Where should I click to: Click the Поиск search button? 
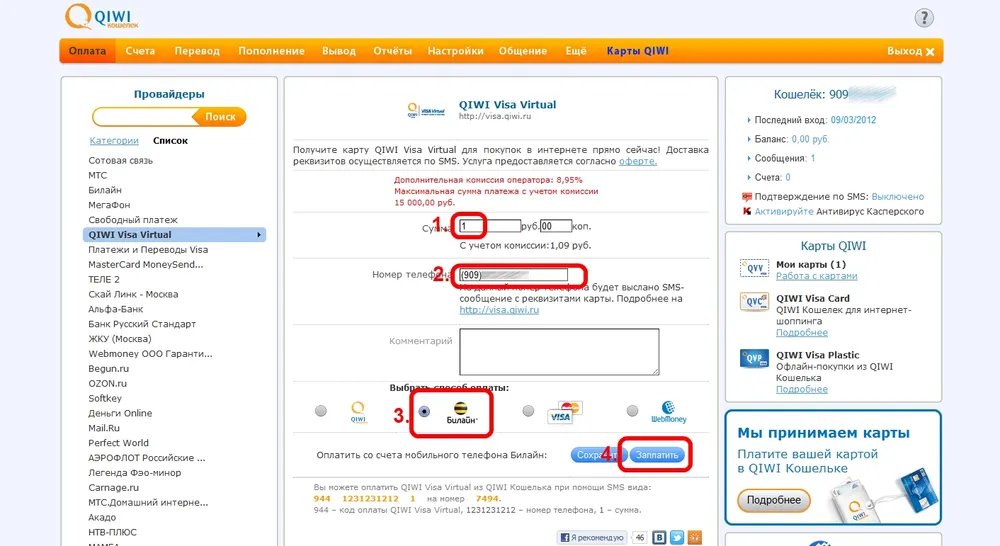click(220, 117)
